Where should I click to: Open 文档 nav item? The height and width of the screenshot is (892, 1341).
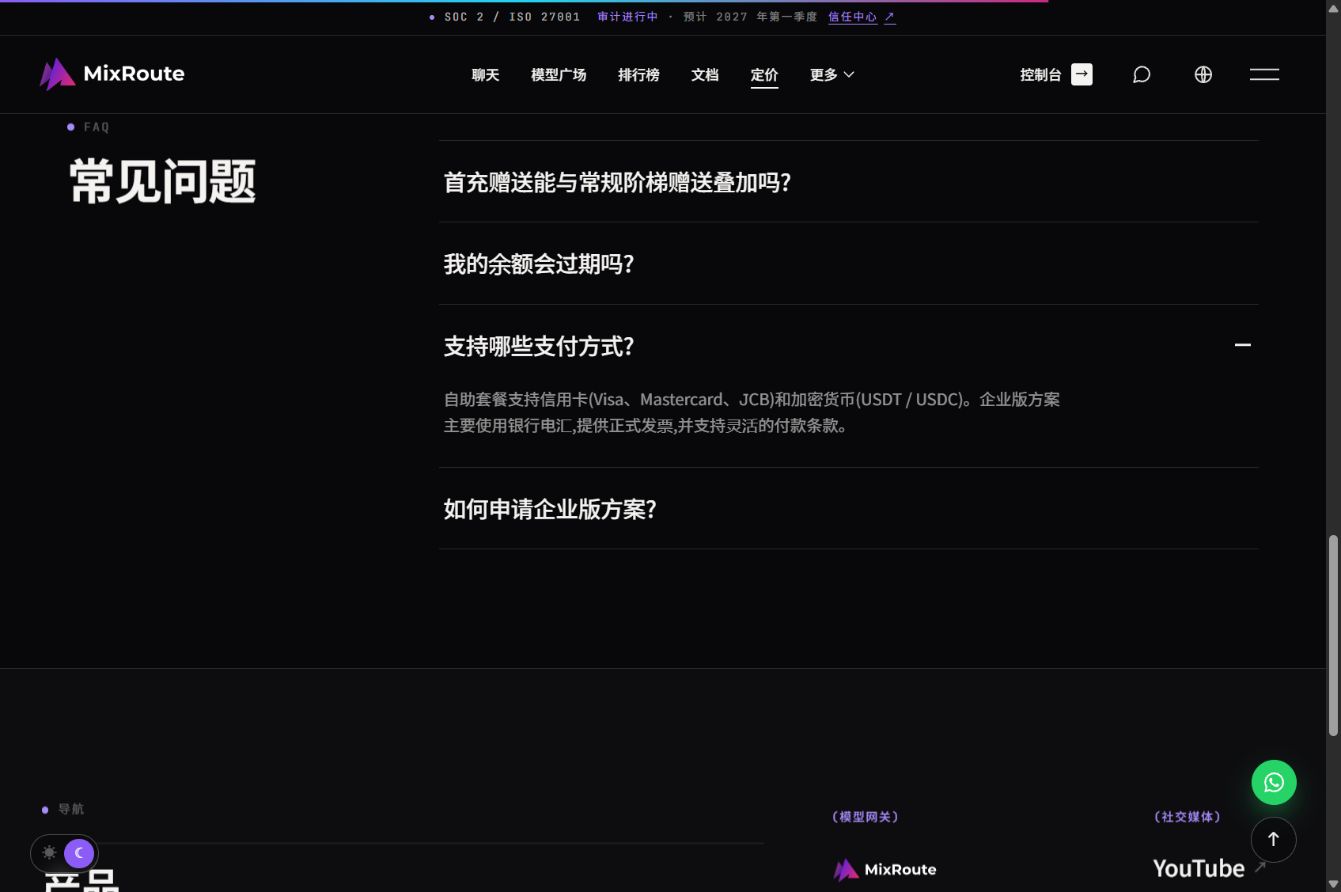[x=704, y=74]
